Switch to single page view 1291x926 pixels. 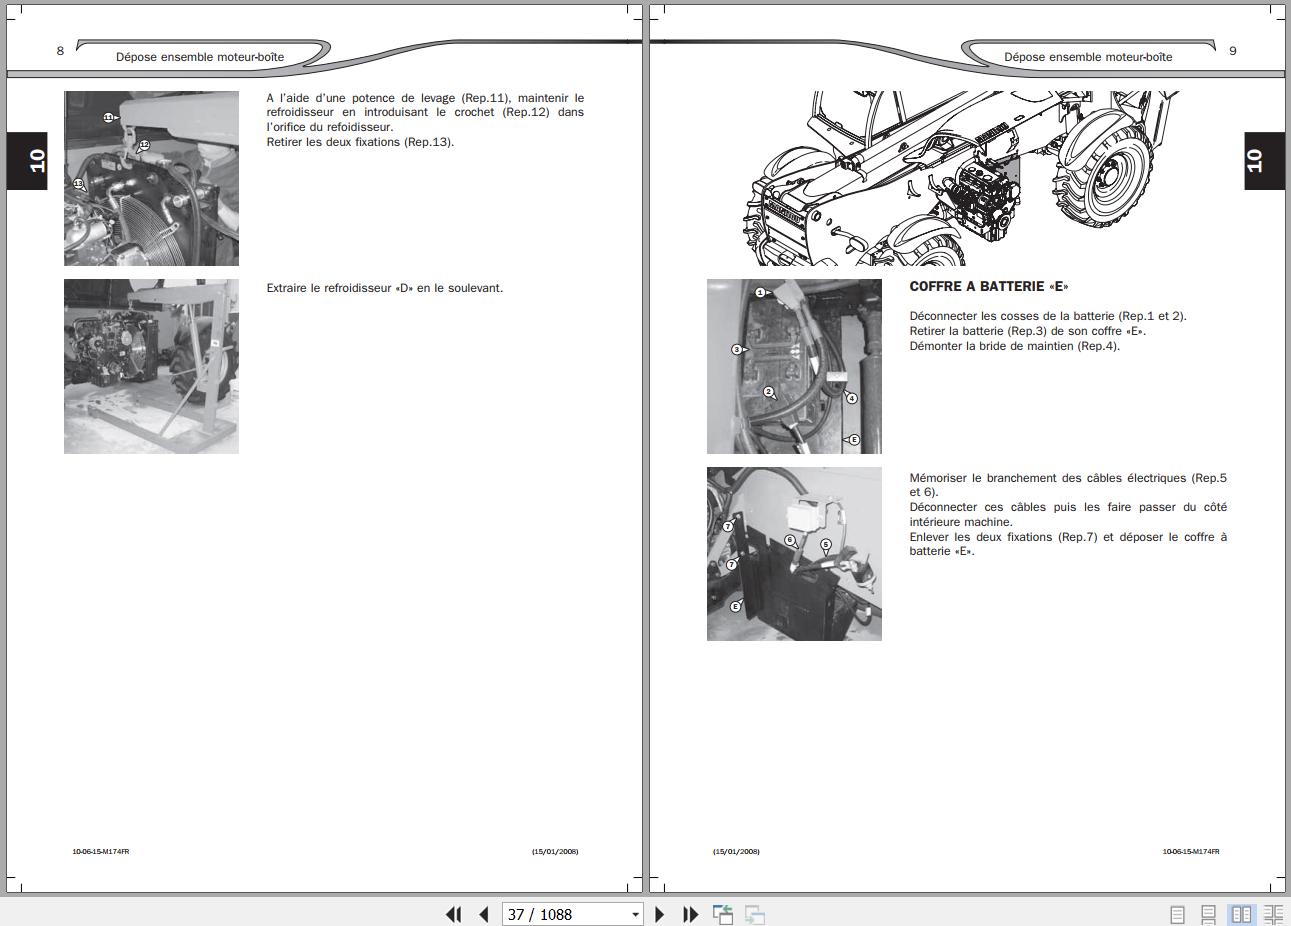click(1177, 914)
